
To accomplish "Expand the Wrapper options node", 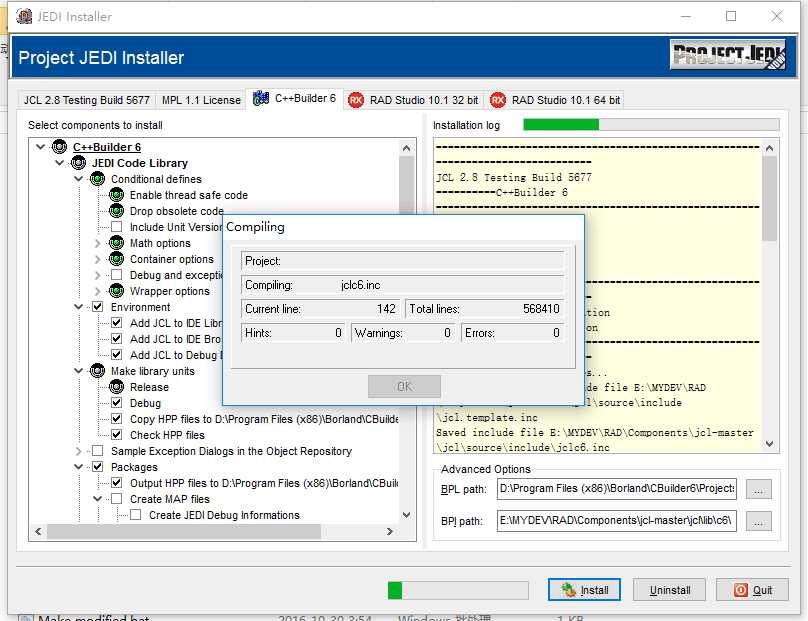I will point(97,291).
